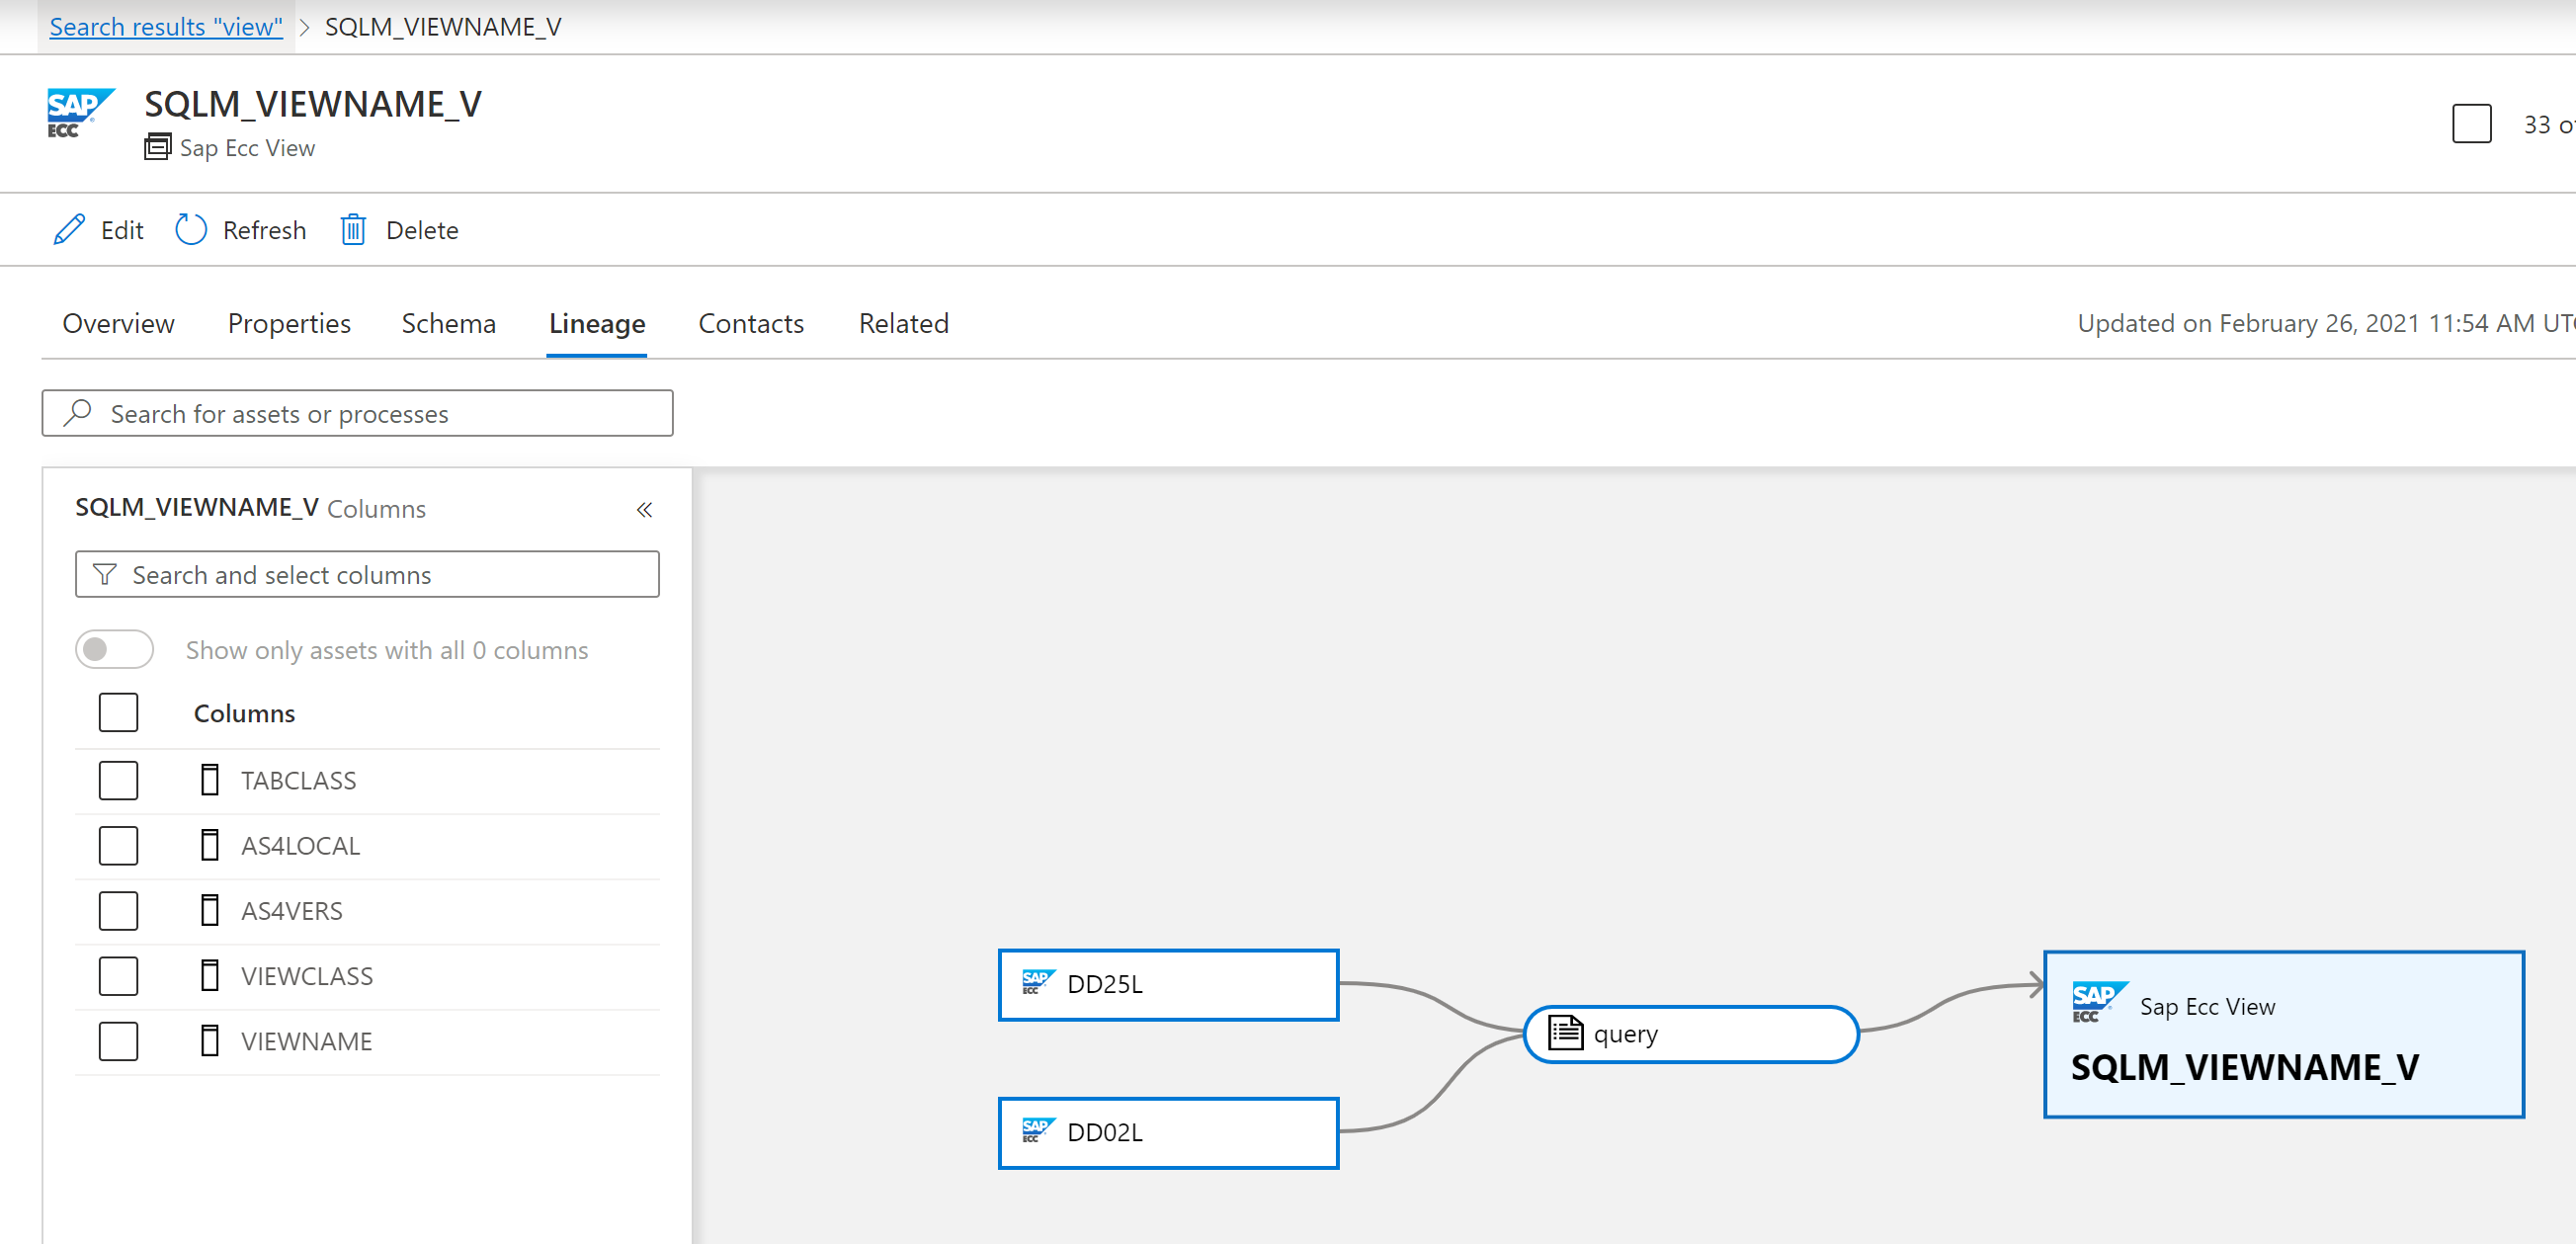Click in the Search for assets or processes field

click(x=360, y=412)
